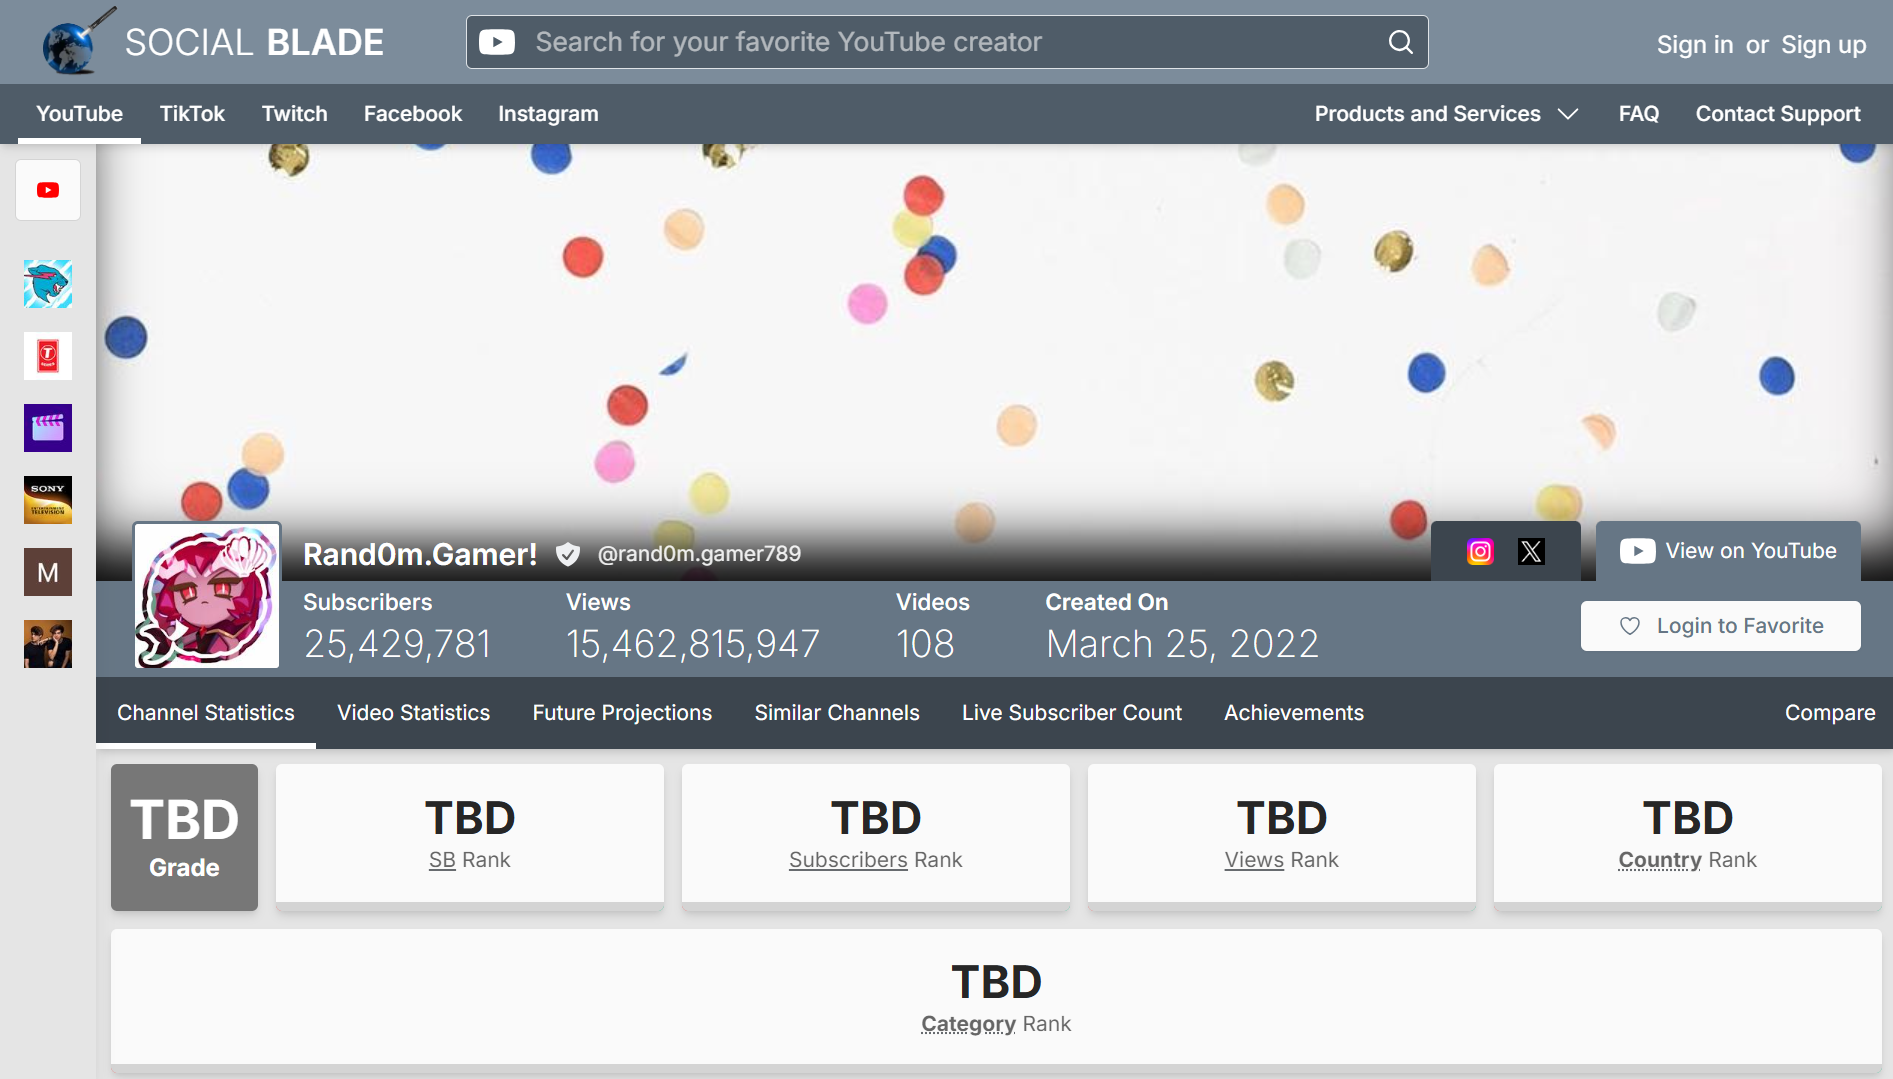
Task: Open the channel's X profile icon
Action: (1531, 551)
